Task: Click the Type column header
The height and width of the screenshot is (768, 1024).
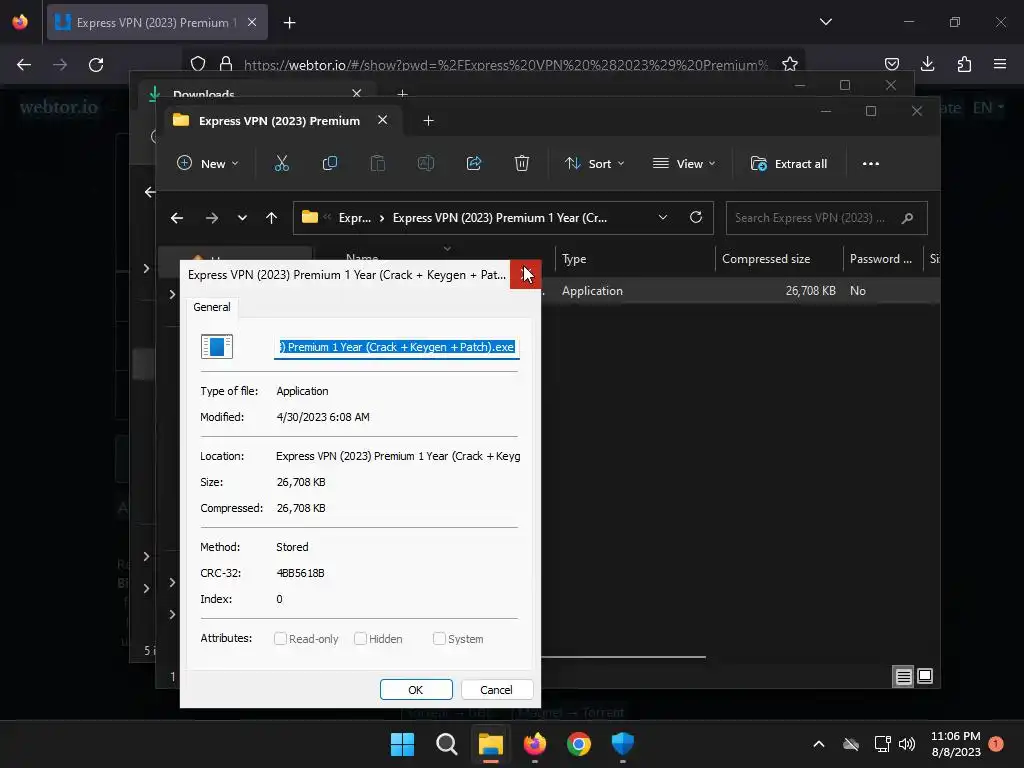Action: click(x=574, y=259)
